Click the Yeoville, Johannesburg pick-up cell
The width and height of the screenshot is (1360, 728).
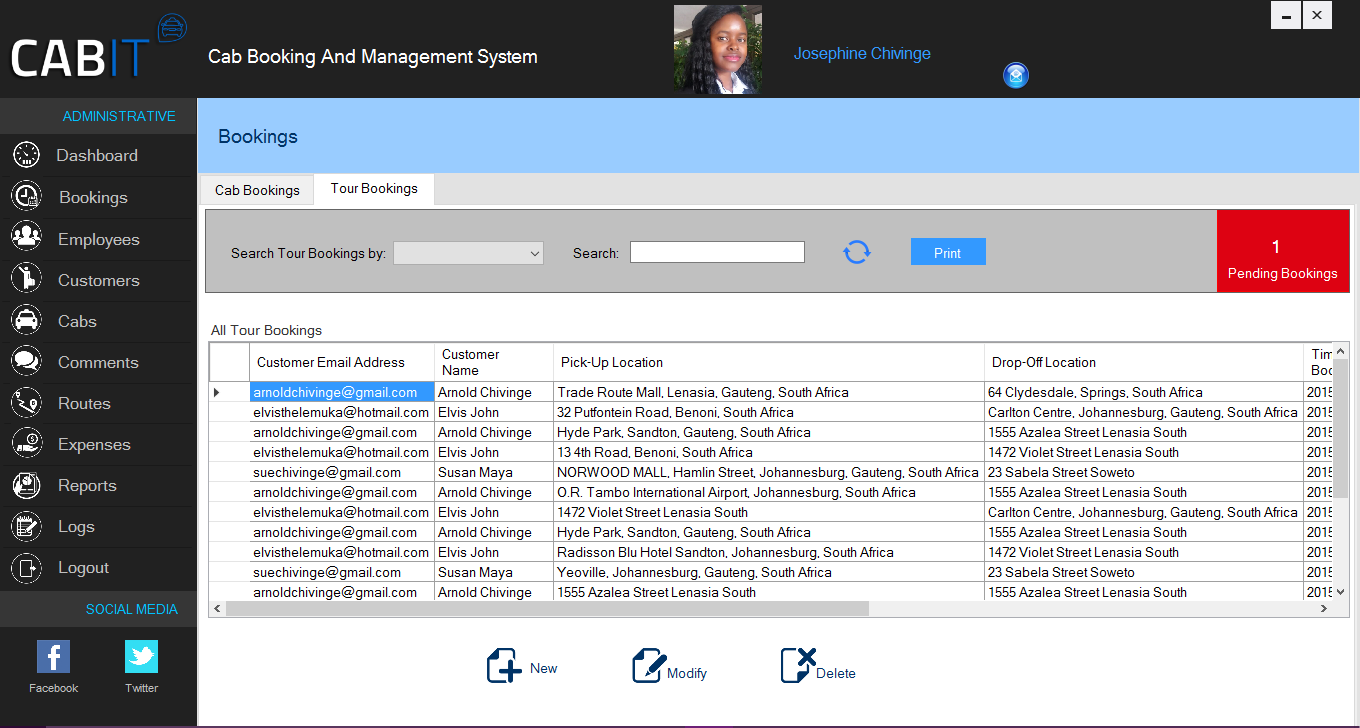(x=769, y=572)
